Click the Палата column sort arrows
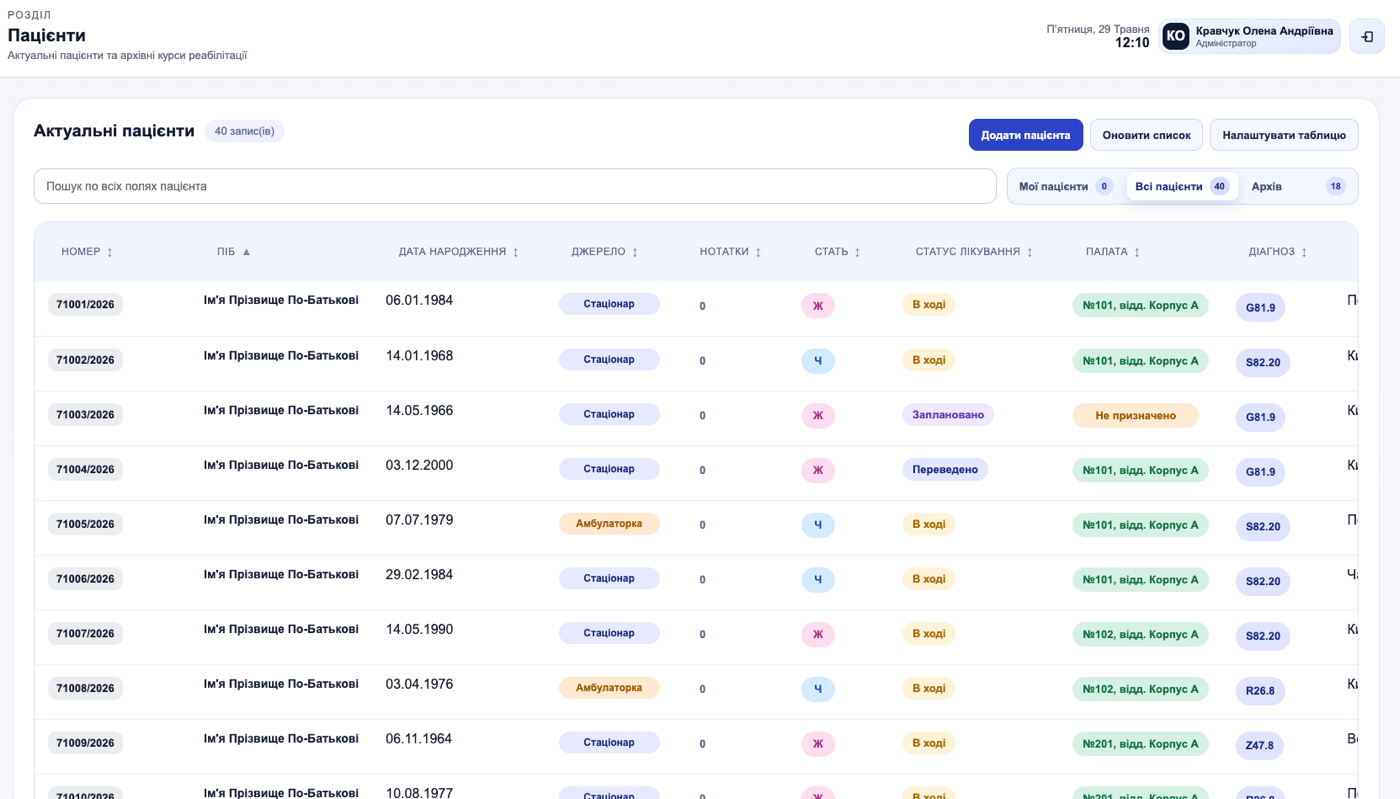Screen dimensions: 1400x799 tap(1137, 252)
